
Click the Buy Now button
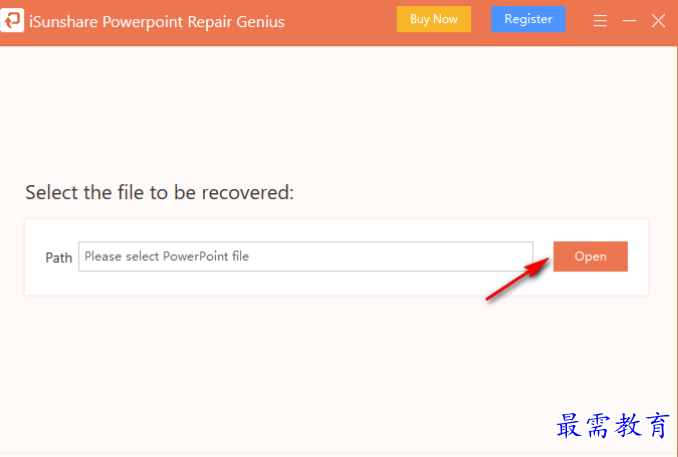click(434, 19)
